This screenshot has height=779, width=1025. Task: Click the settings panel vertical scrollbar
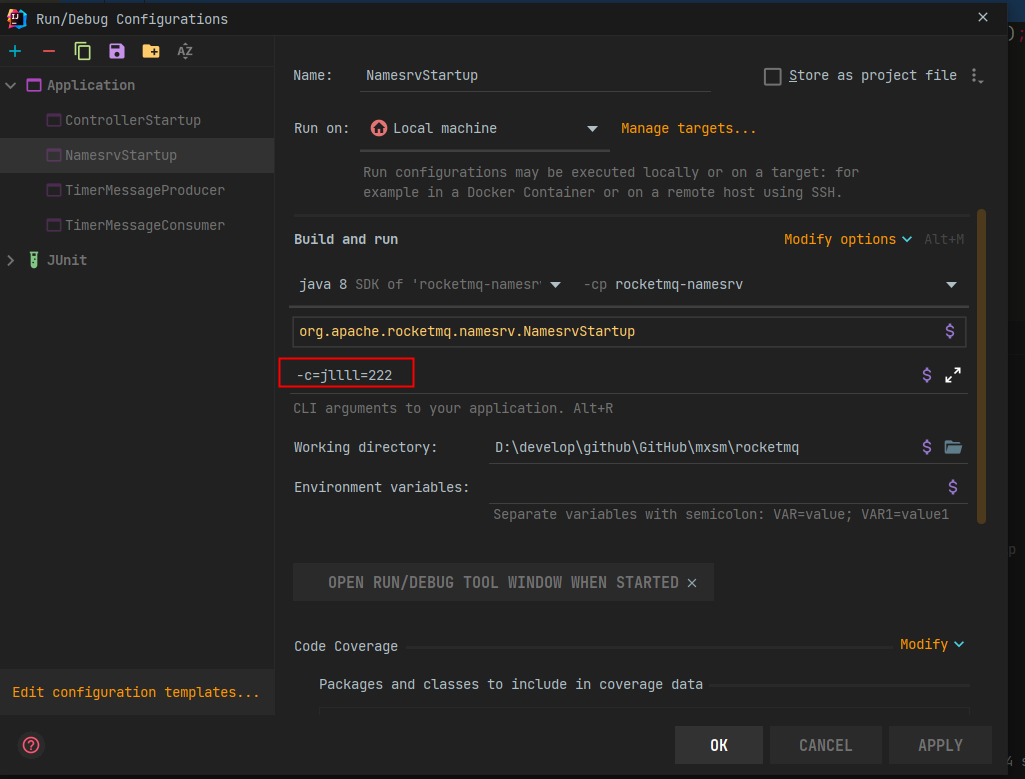click(x=981, y=366)
